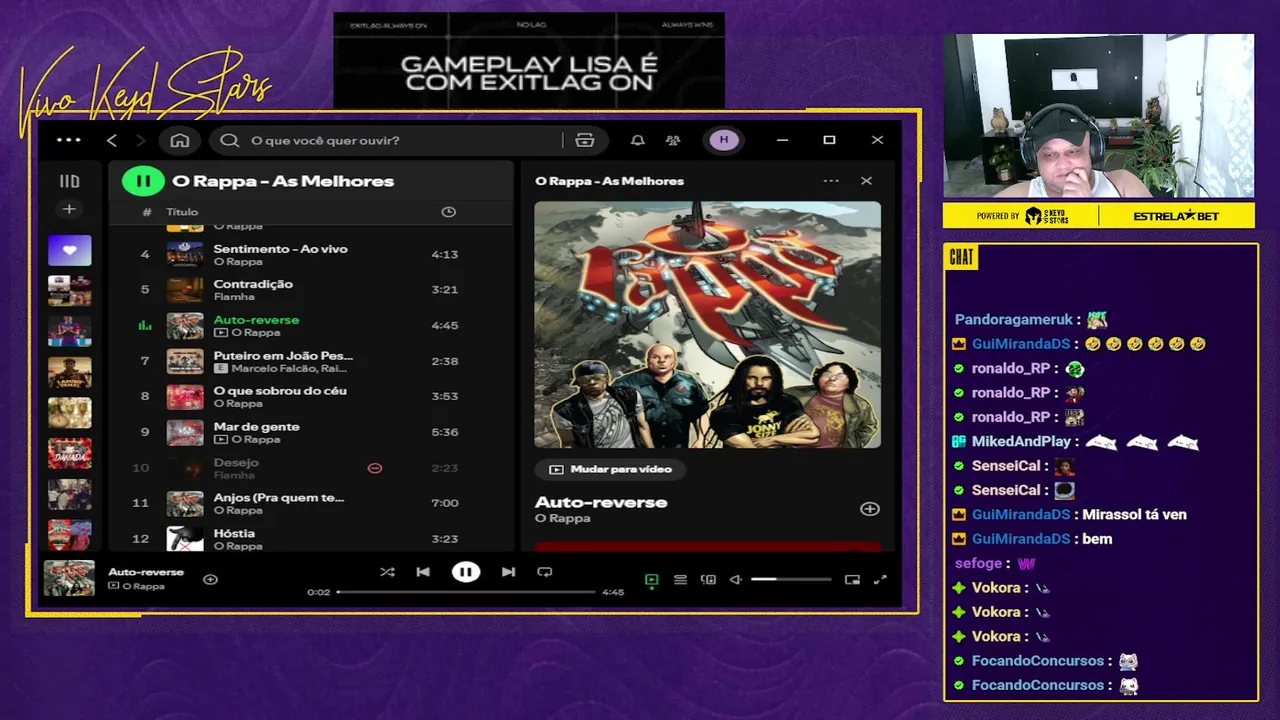Seek on the song progress bar

466,592
